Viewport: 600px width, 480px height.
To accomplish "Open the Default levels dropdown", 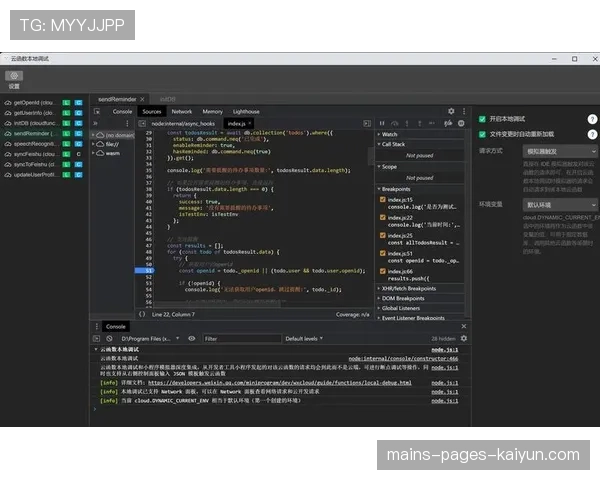I will 304,339.
